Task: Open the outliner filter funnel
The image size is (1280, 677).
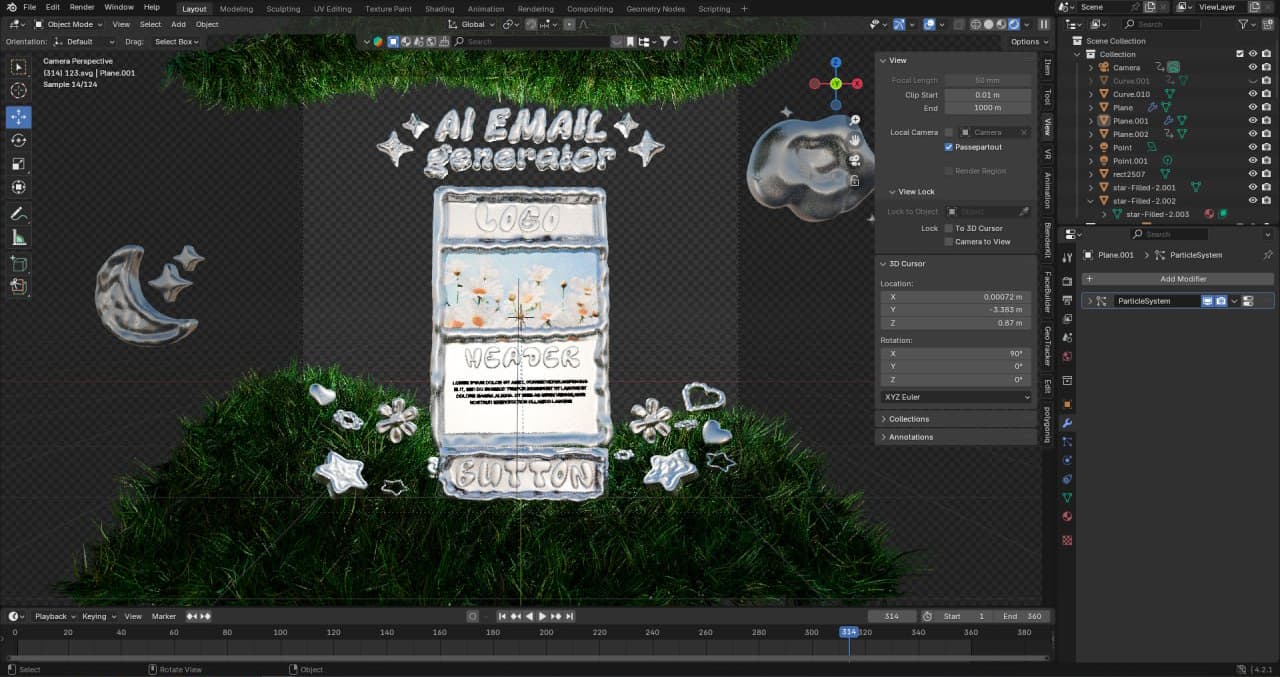Action: [1244, 24]
